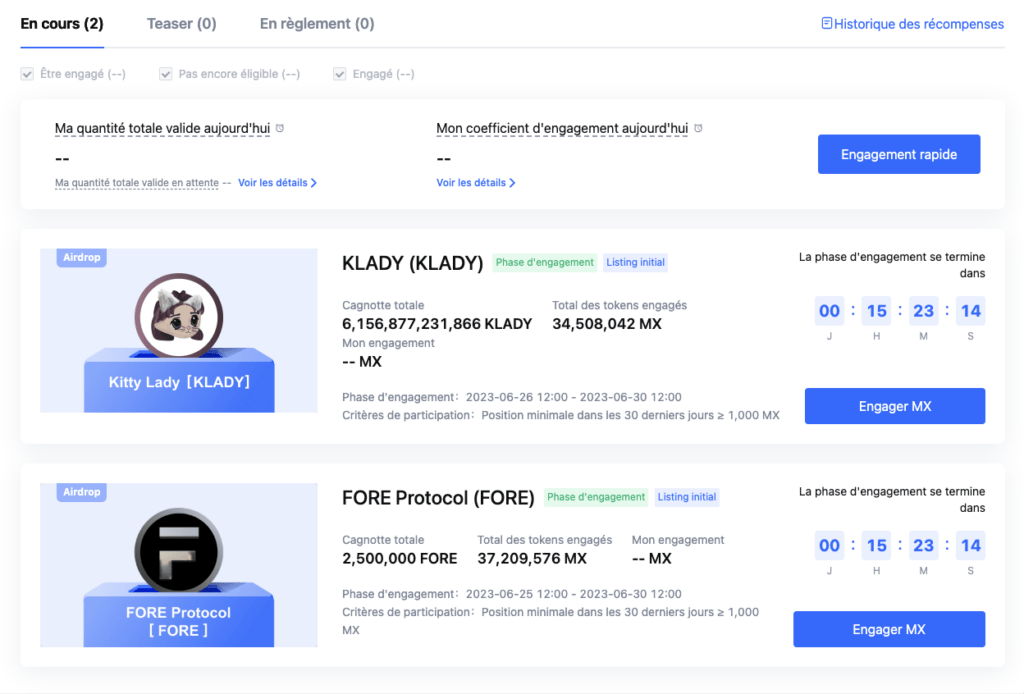Open the En règlement (0) tab
This screenshot has height=694, width=1024.
pos(317,24)
